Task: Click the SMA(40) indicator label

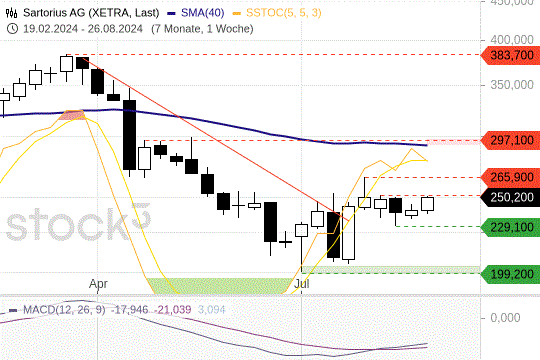Action: (x=202, y=13)
